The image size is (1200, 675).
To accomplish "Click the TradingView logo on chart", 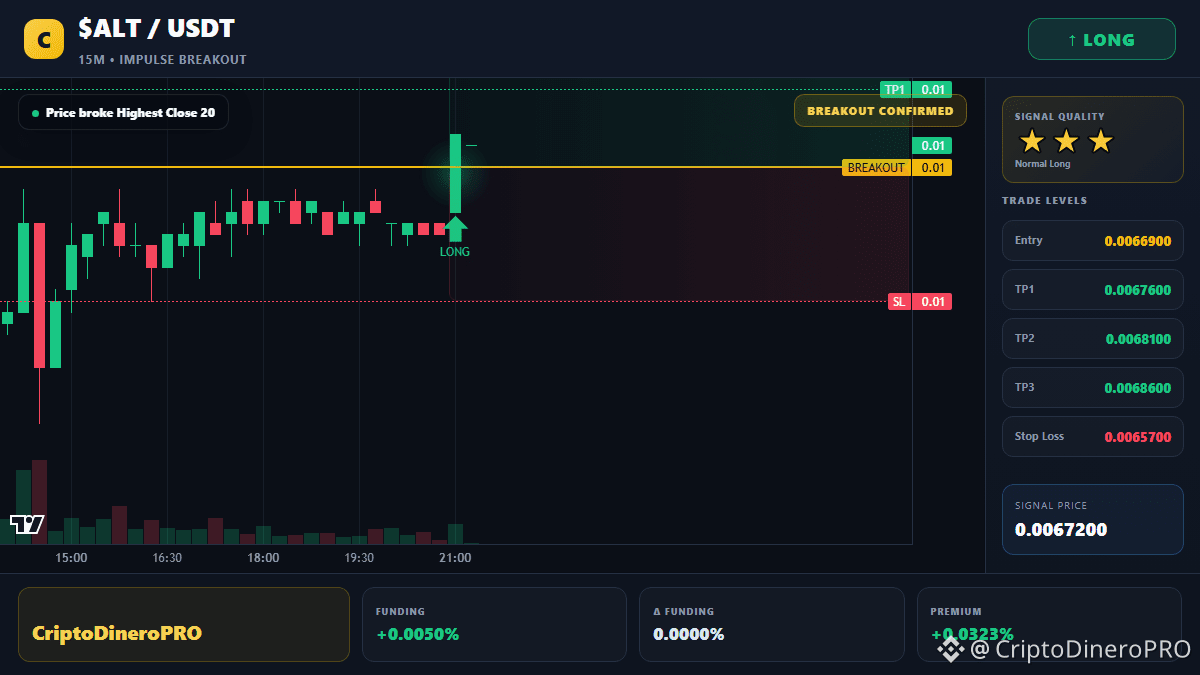I will (27, 524).
